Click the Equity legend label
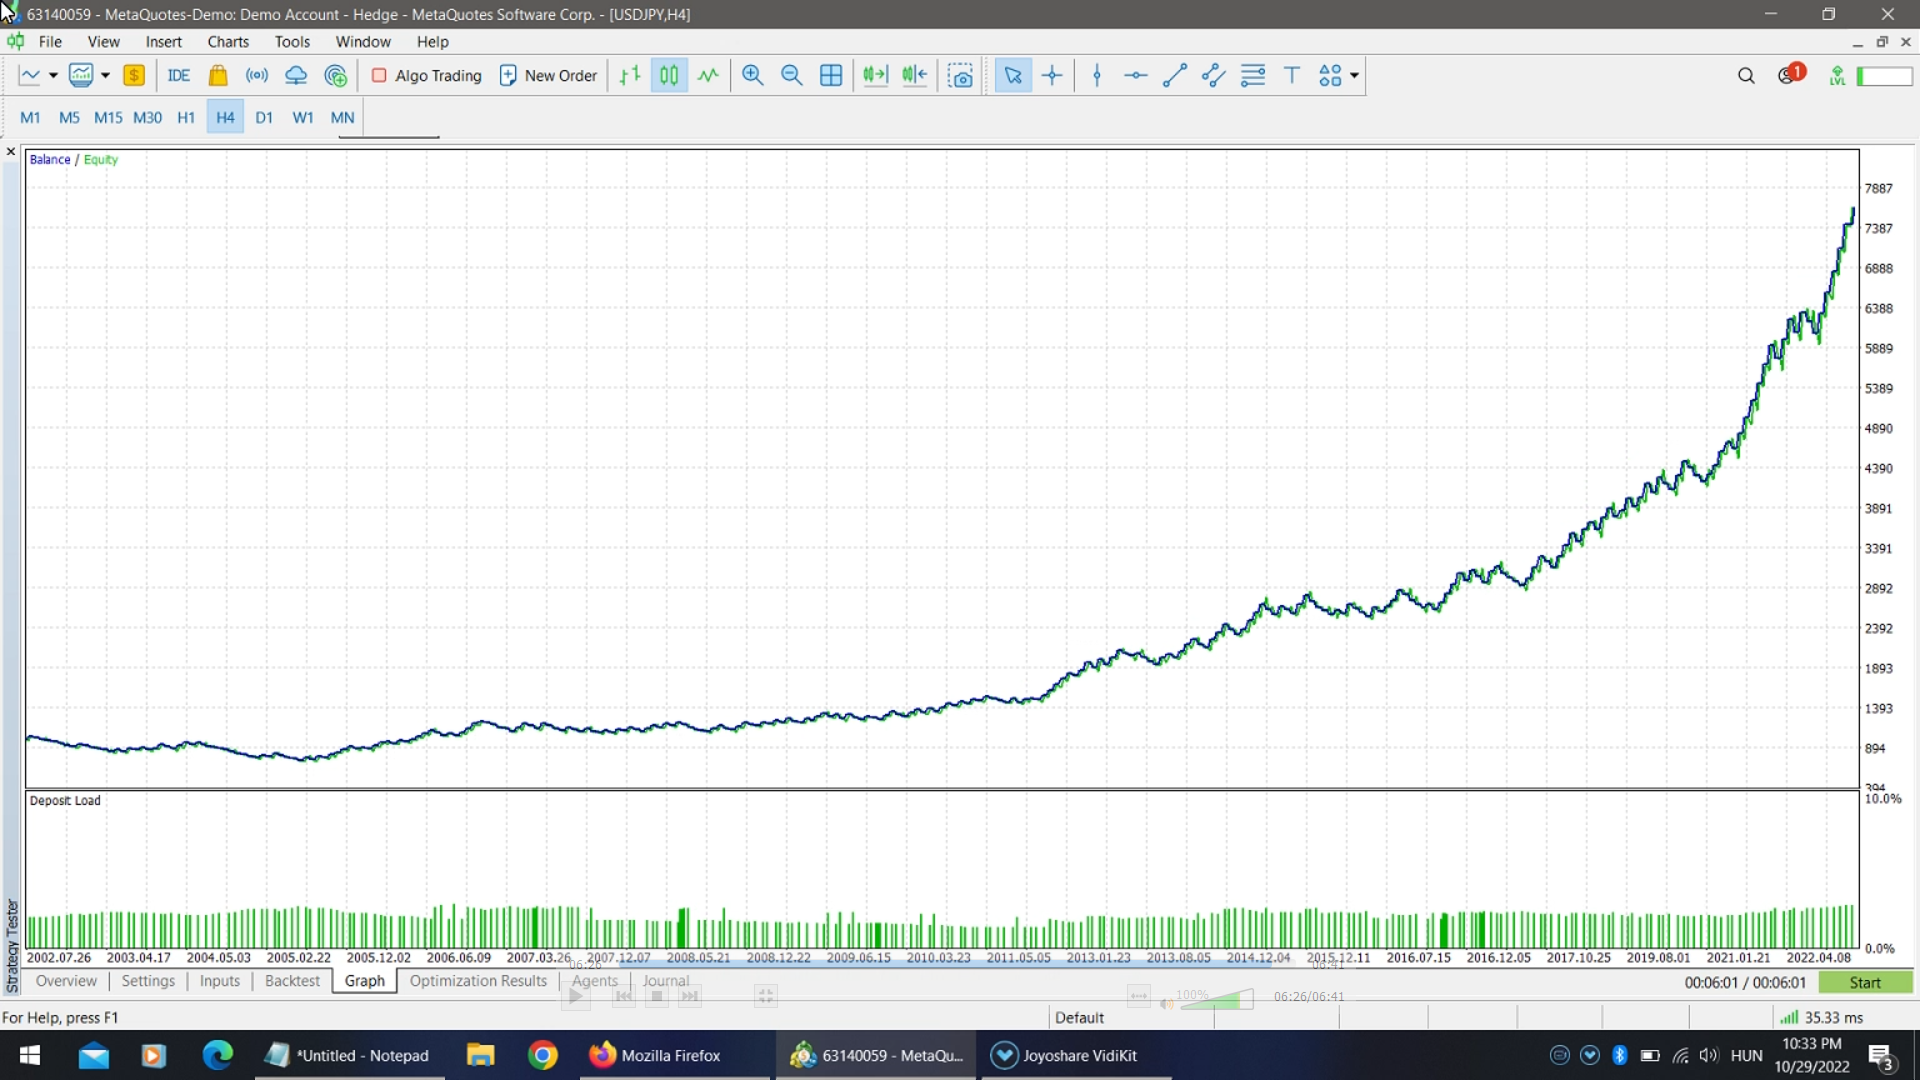This screenshot has width=1920, height=1080. [x=100, y=159]
